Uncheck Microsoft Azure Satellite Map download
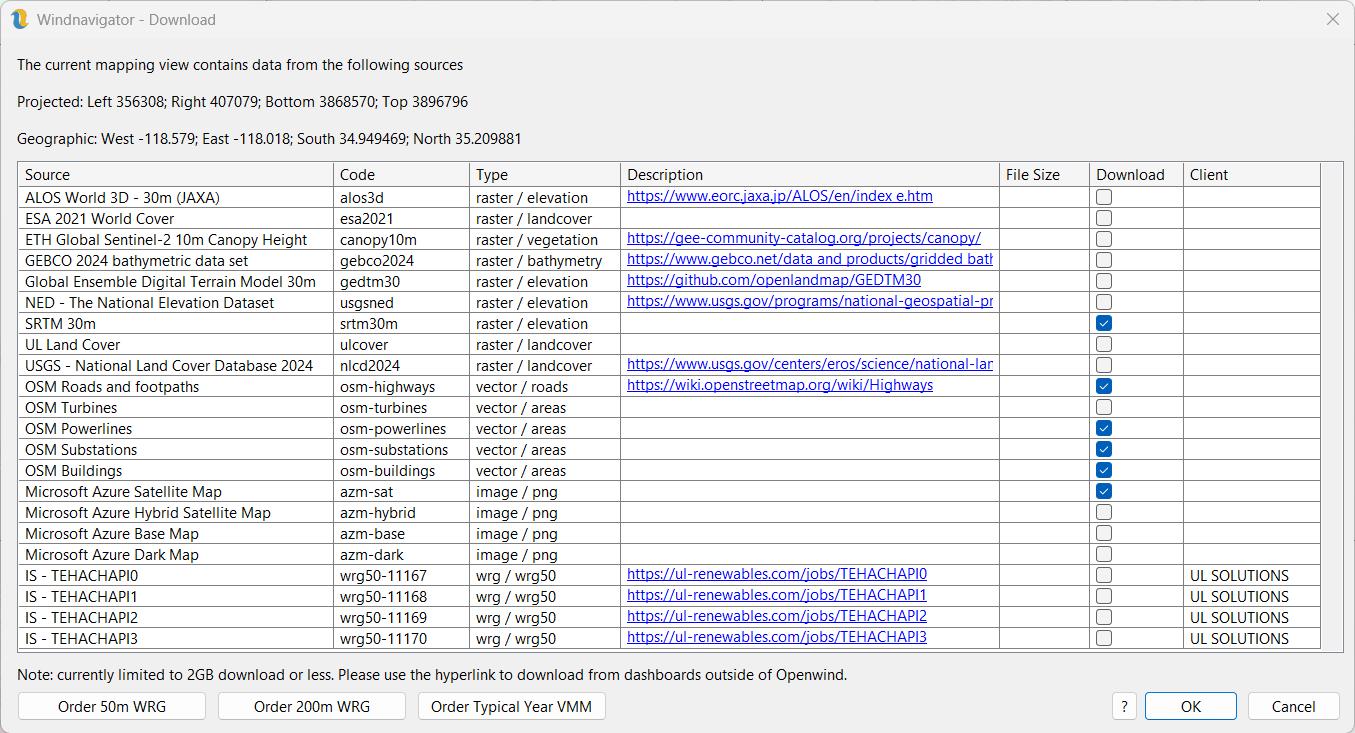1355x733 pixels. pos(1104,491)
